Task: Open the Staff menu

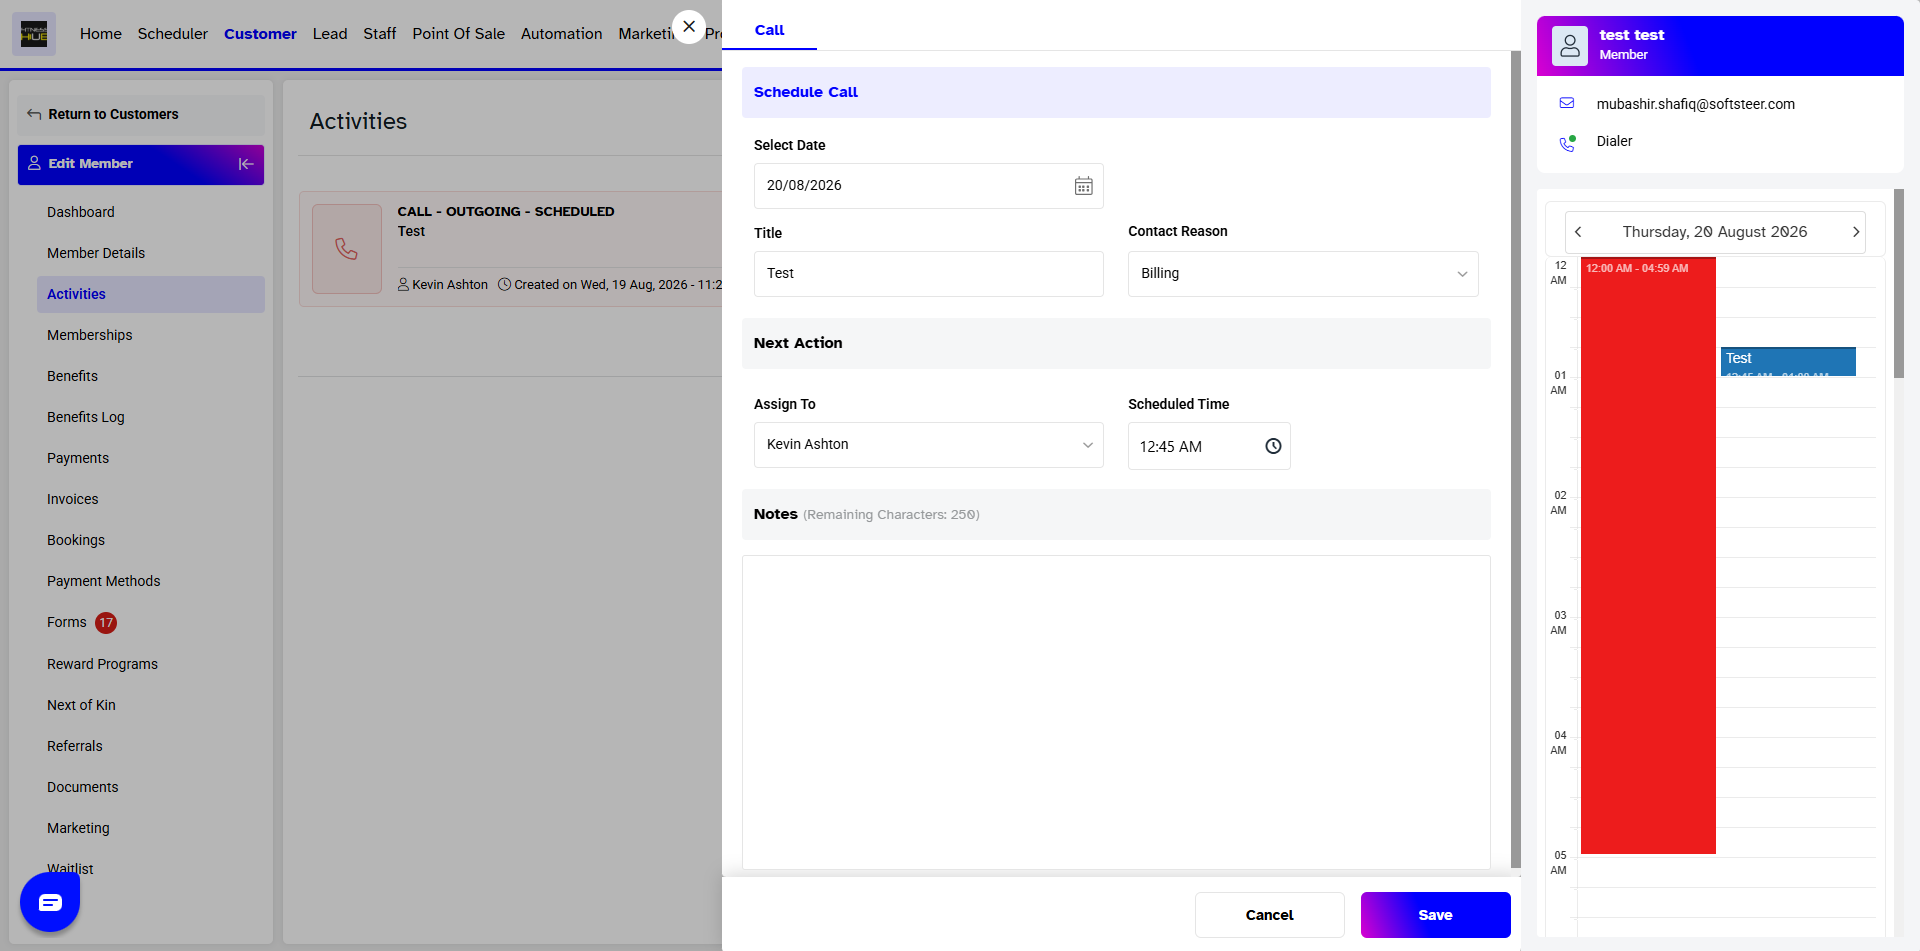Action: (380, 34)
